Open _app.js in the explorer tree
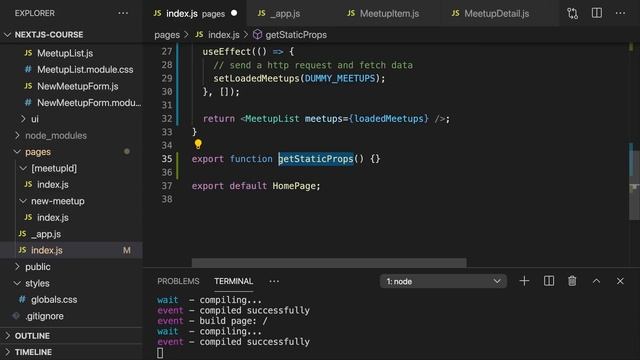The width and height of the screenshot is (640, 360). pyautogui.click(x=46, y=234)
